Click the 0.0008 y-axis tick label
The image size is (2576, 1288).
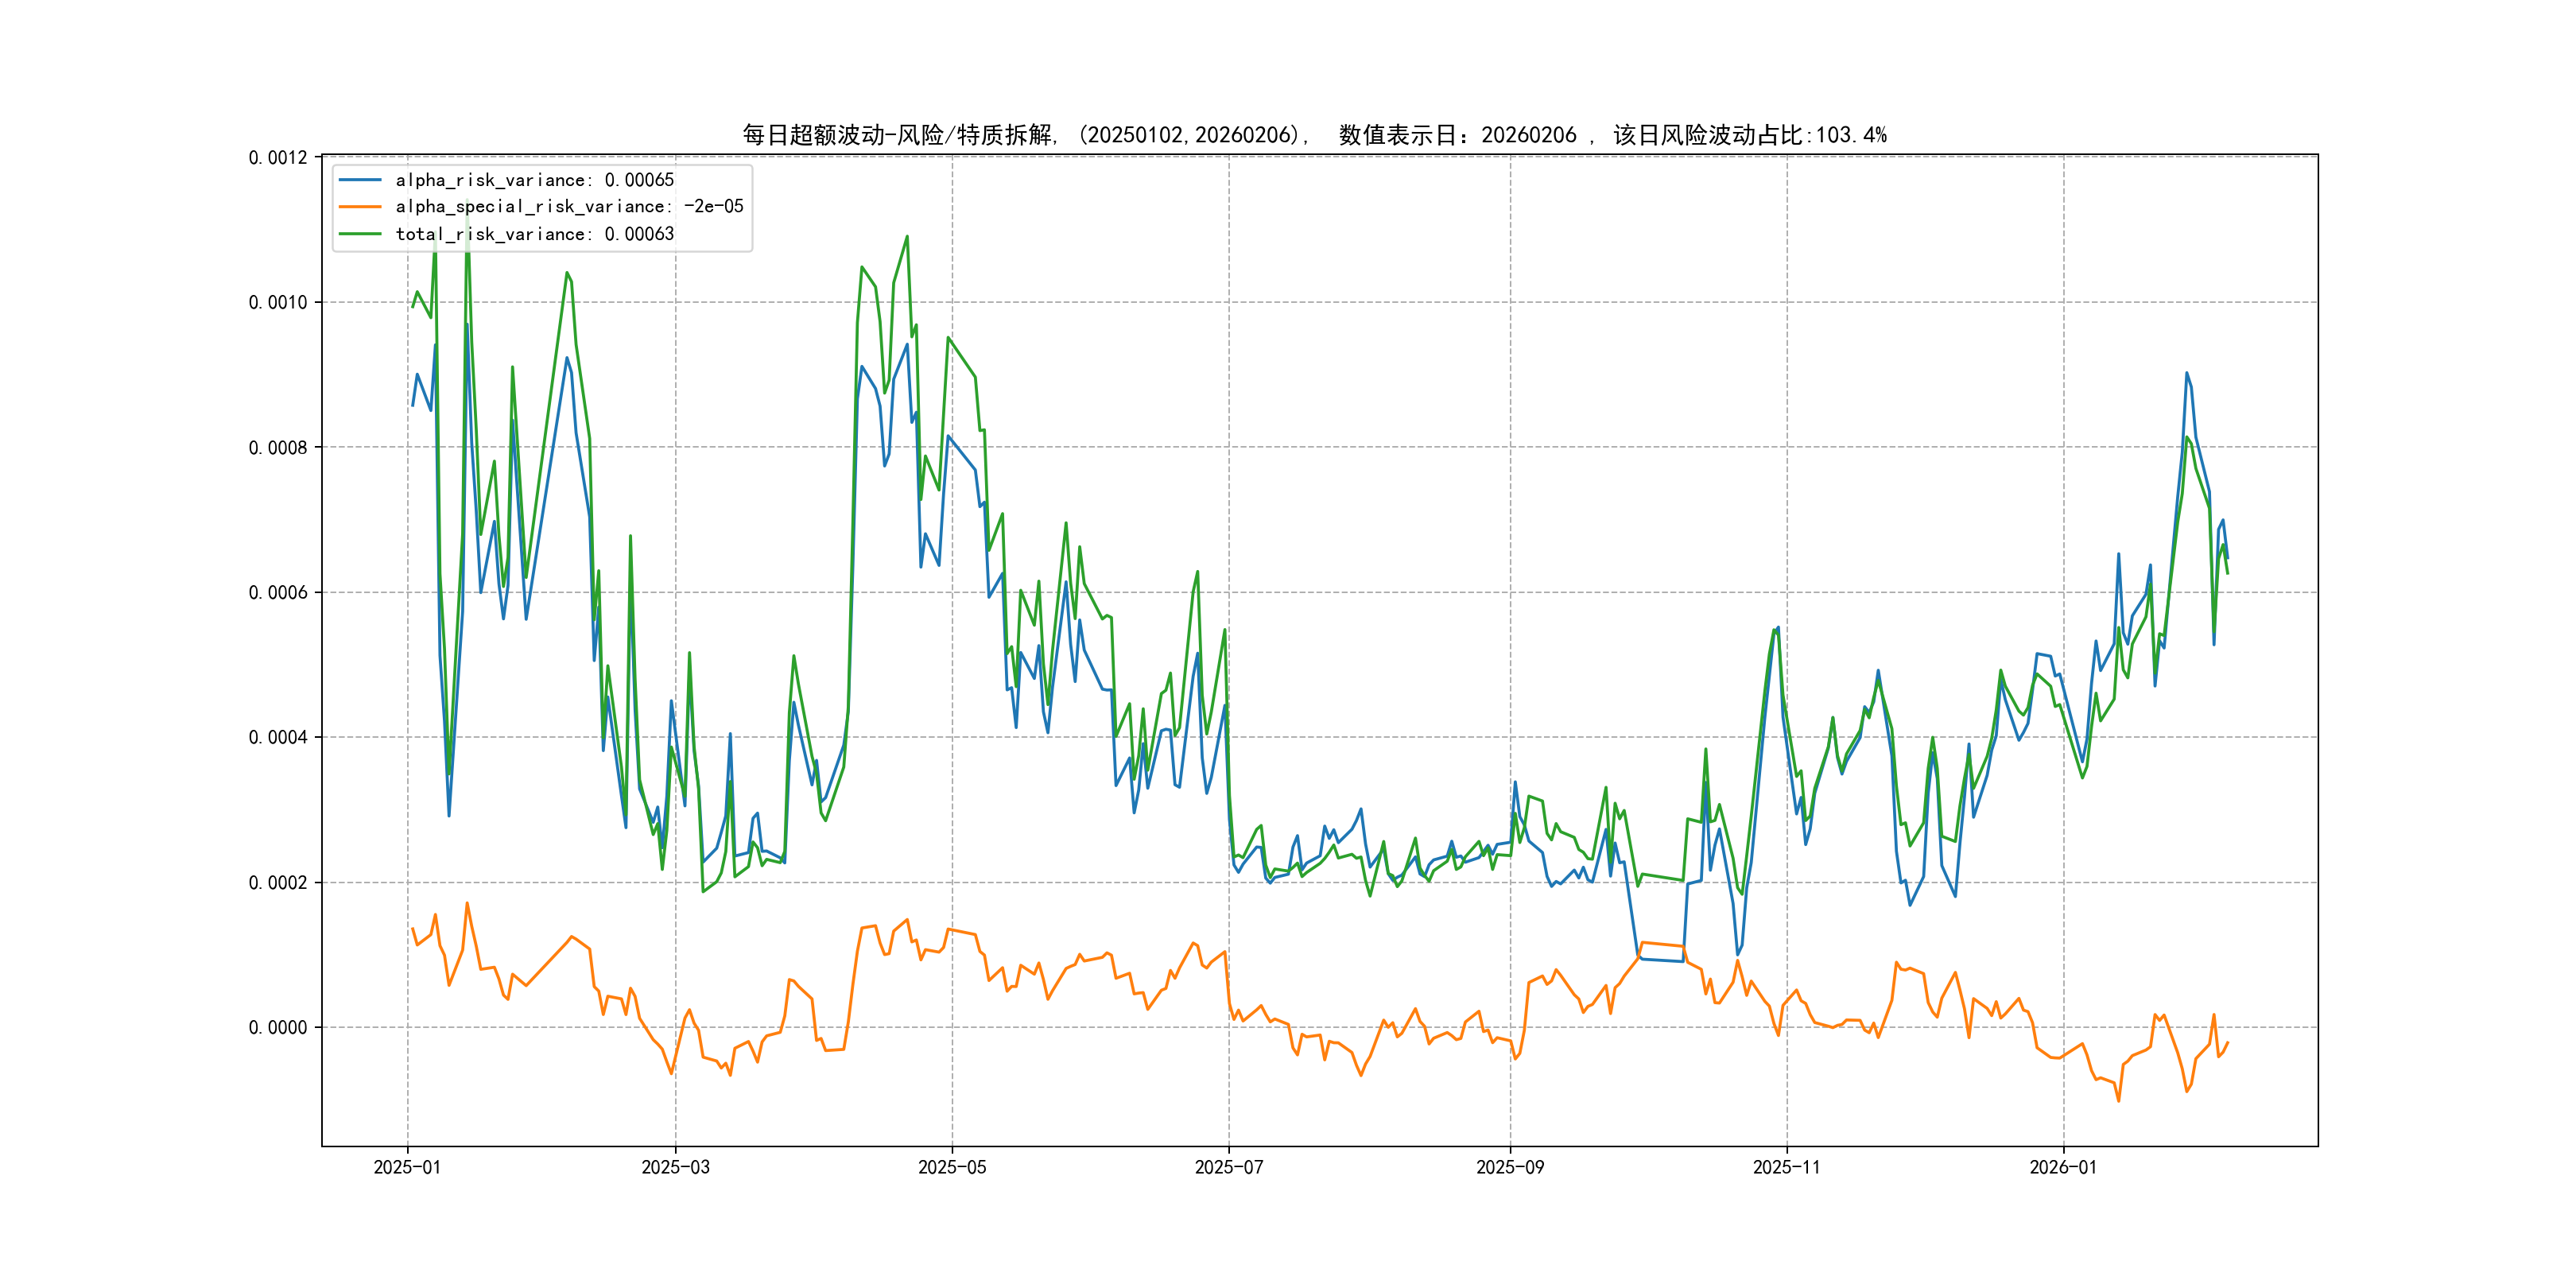point(278,448)
